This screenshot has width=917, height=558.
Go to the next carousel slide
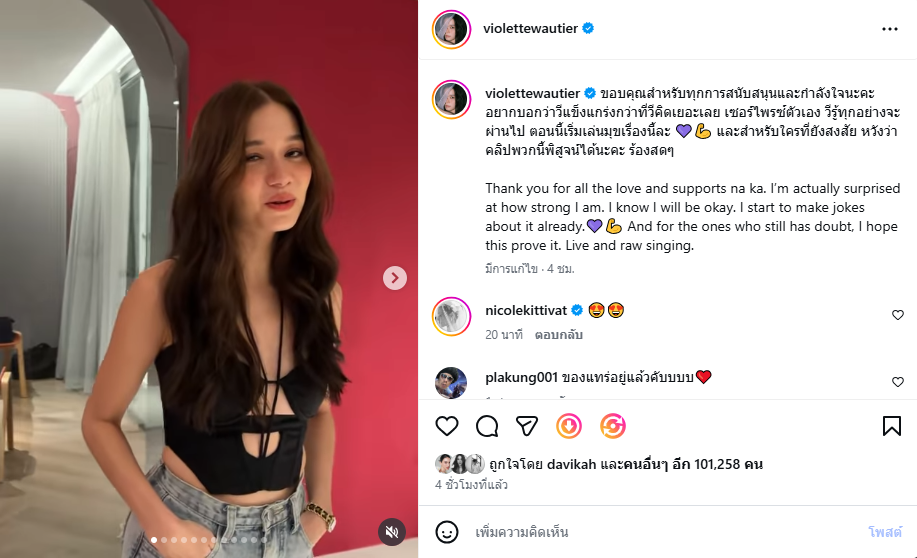395,278
